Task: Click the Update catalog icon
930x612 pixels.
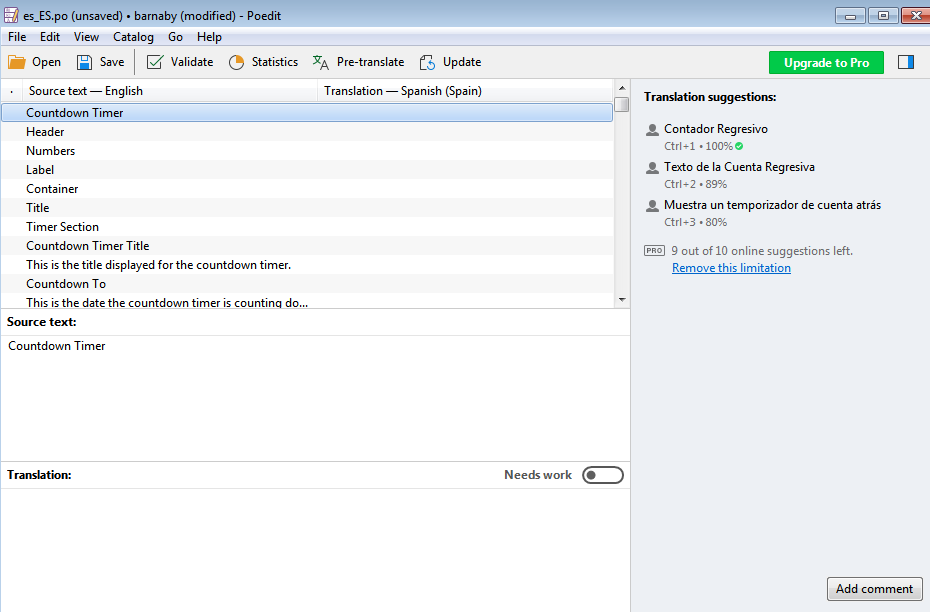Action: 427,62
